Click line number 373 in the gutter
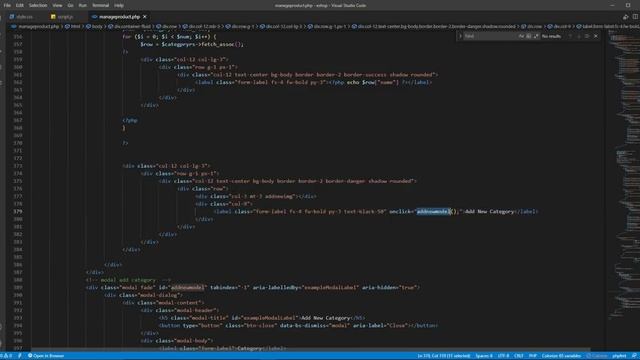 pyautogui.click(x=18, y=166)
